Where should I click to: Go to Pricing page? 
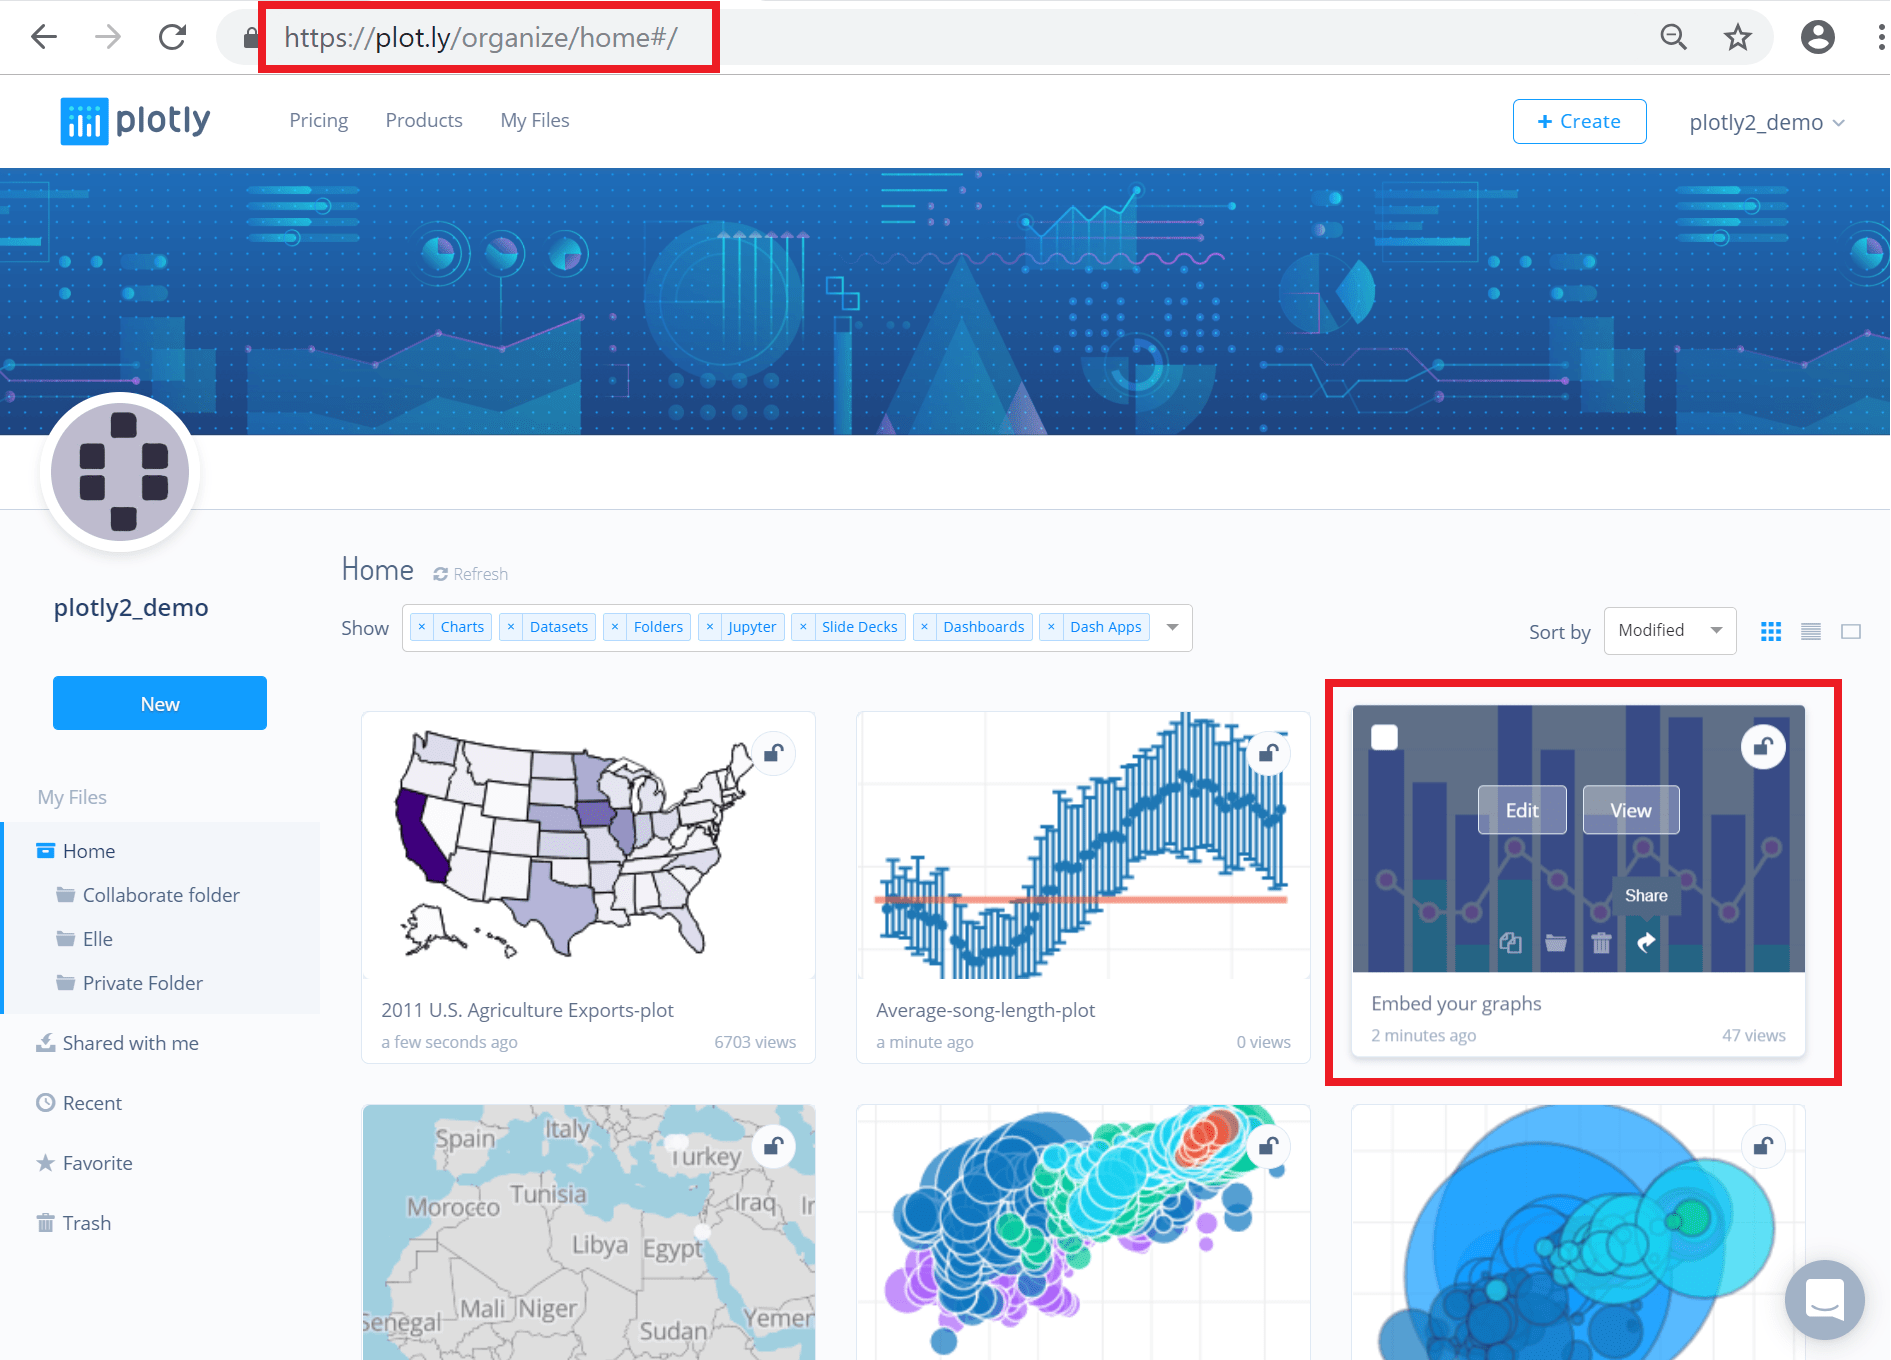(319, 120)
